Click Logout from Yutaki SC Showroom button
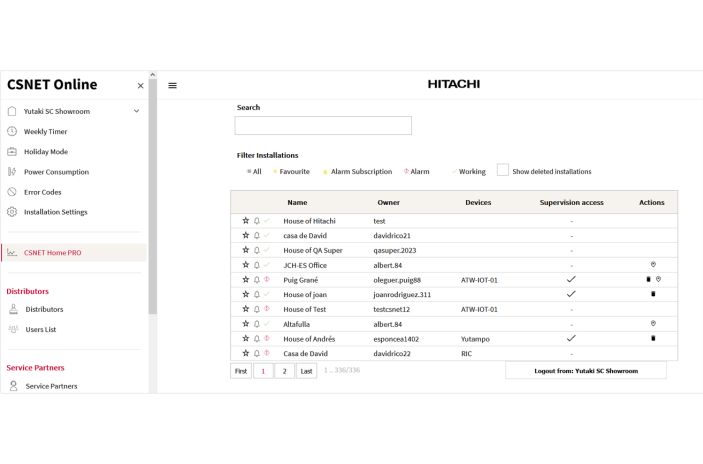This screenshot has width=703, height=464. (585, 370)
